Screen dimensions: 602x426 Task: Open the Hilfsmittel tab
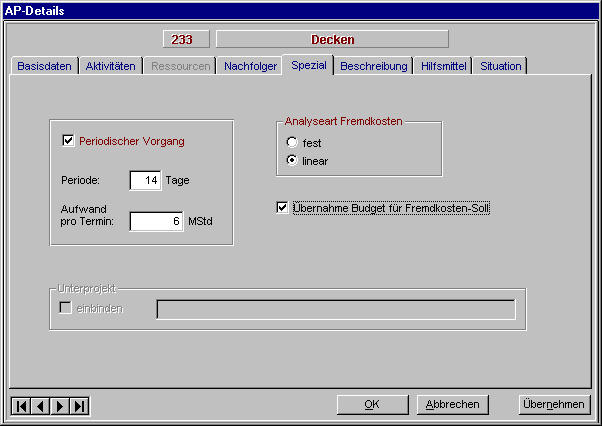443,66
